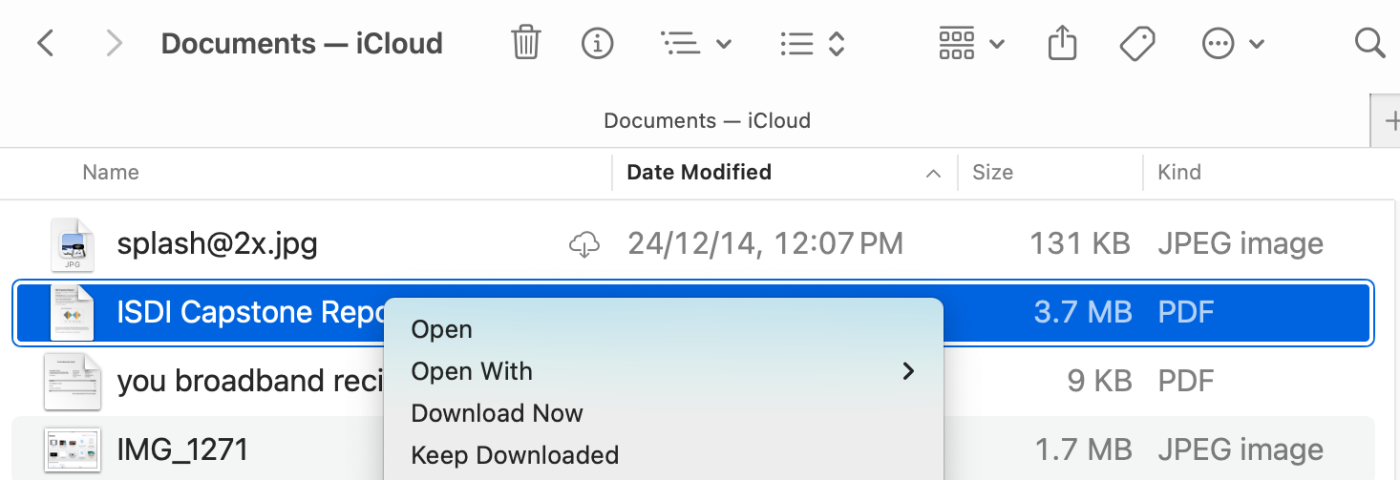Toggle the sort order stepper
The width and height of the screenshot is (1400, 480).
pyautogui.click(x=813, y=43)
